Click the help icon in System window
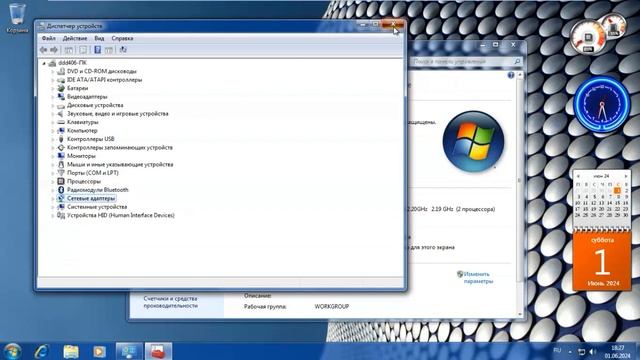The width and height of the screenshot is (640, 360). (511, 76)
